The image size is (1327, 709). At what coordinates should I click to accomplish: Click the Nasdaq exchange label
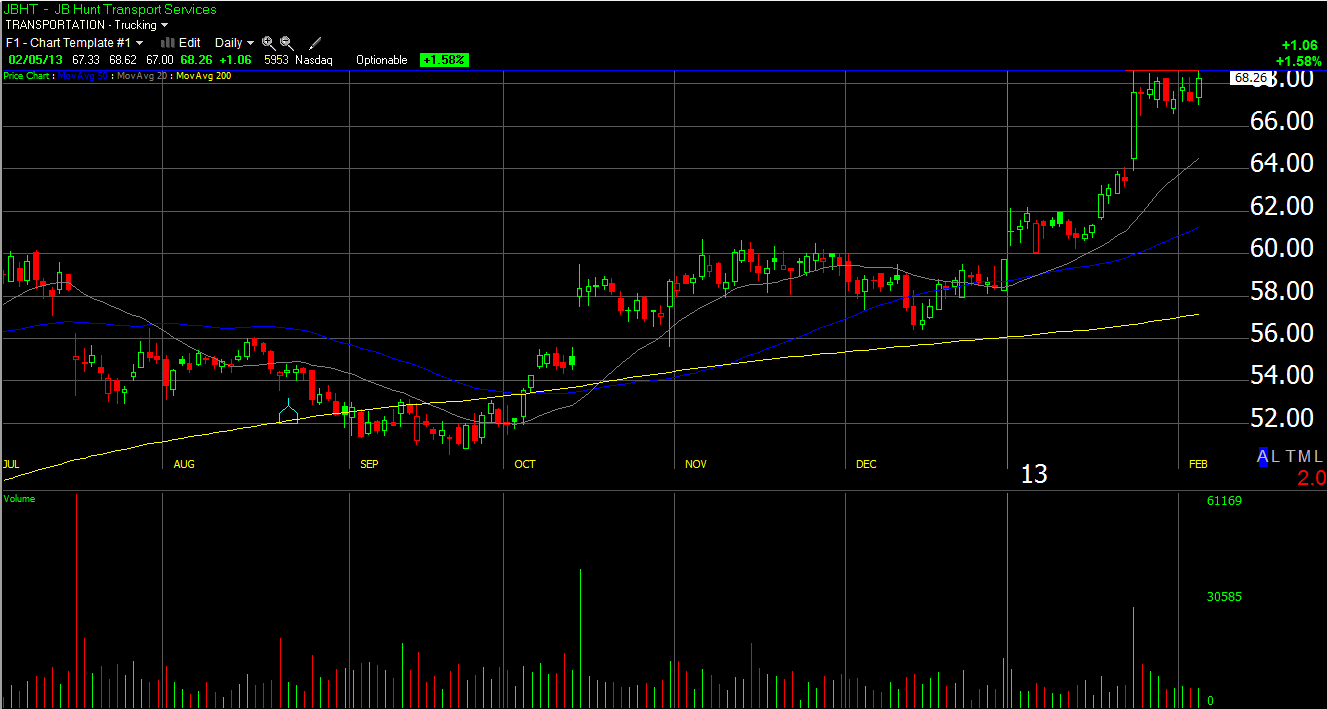coord(314,60)
